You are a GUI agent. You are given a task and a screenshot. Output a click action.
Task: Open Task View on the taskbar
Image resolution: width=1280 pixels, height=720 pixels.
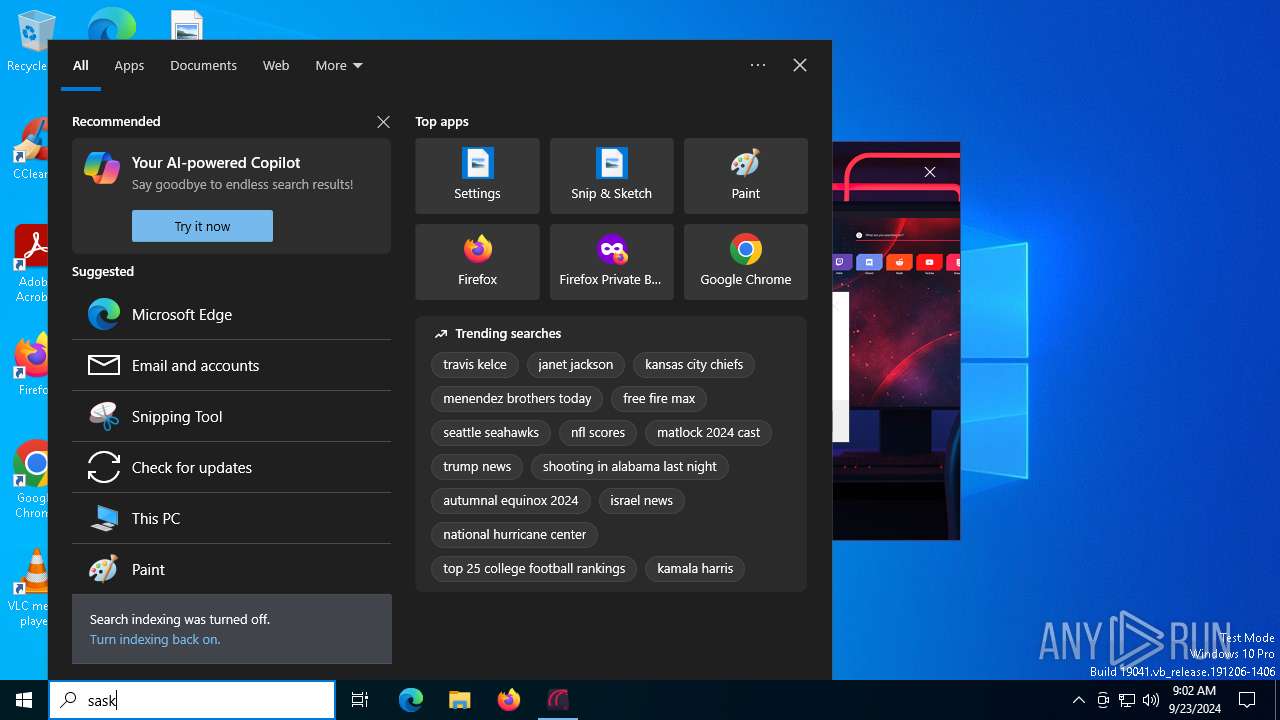360,700
